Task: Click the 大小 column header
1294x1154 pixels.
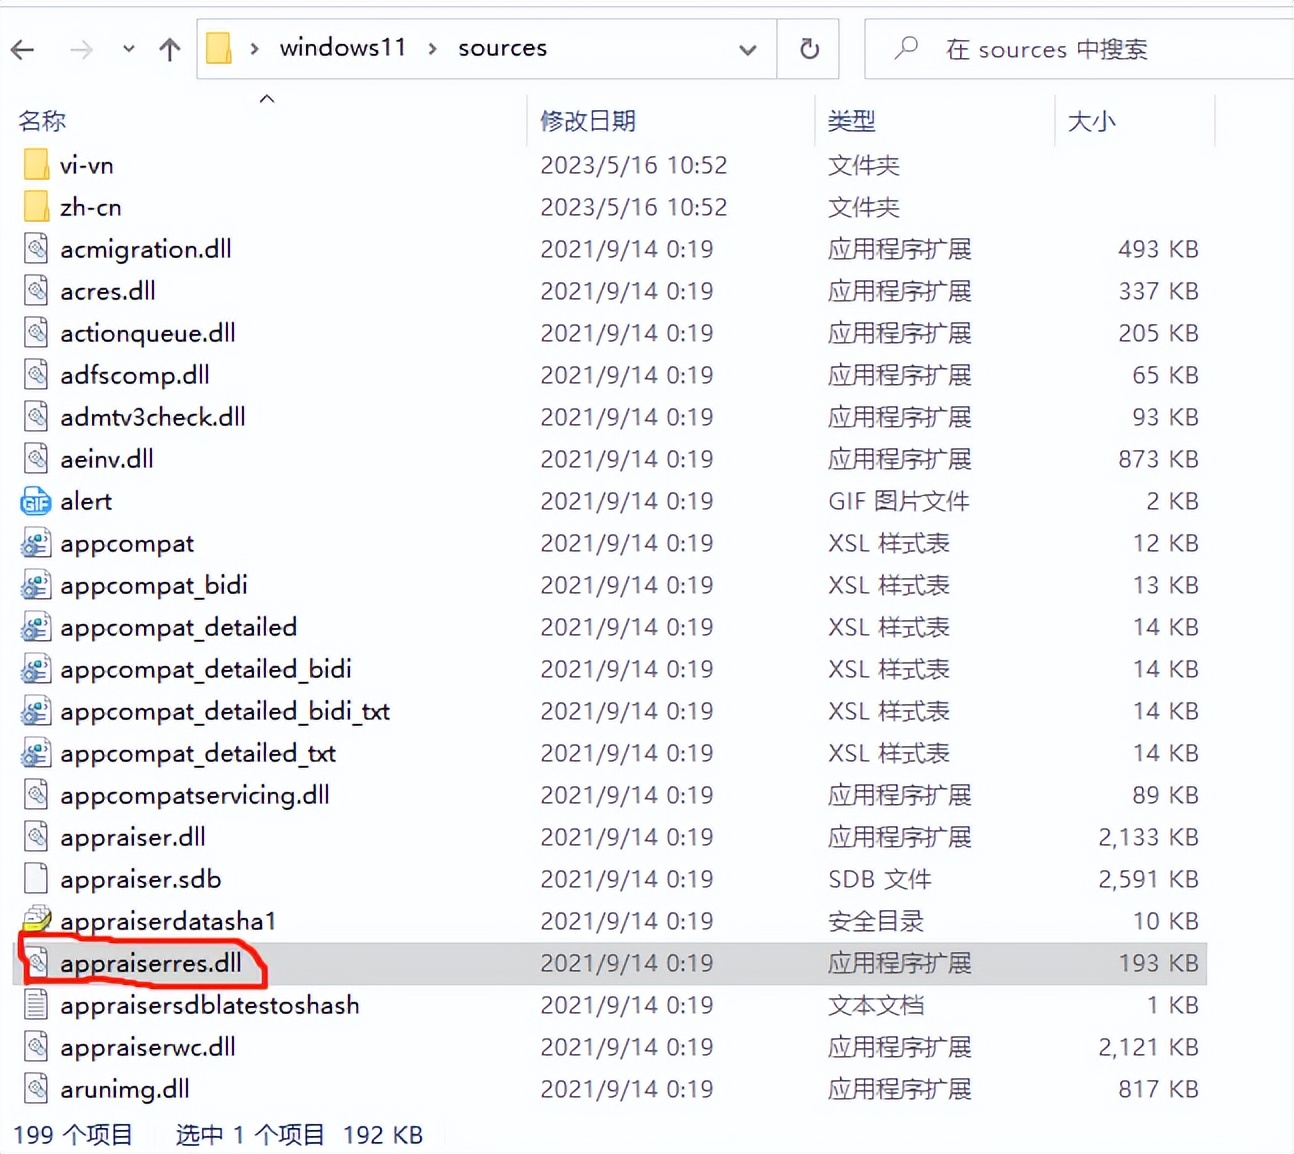Action: pos(1093,120)
